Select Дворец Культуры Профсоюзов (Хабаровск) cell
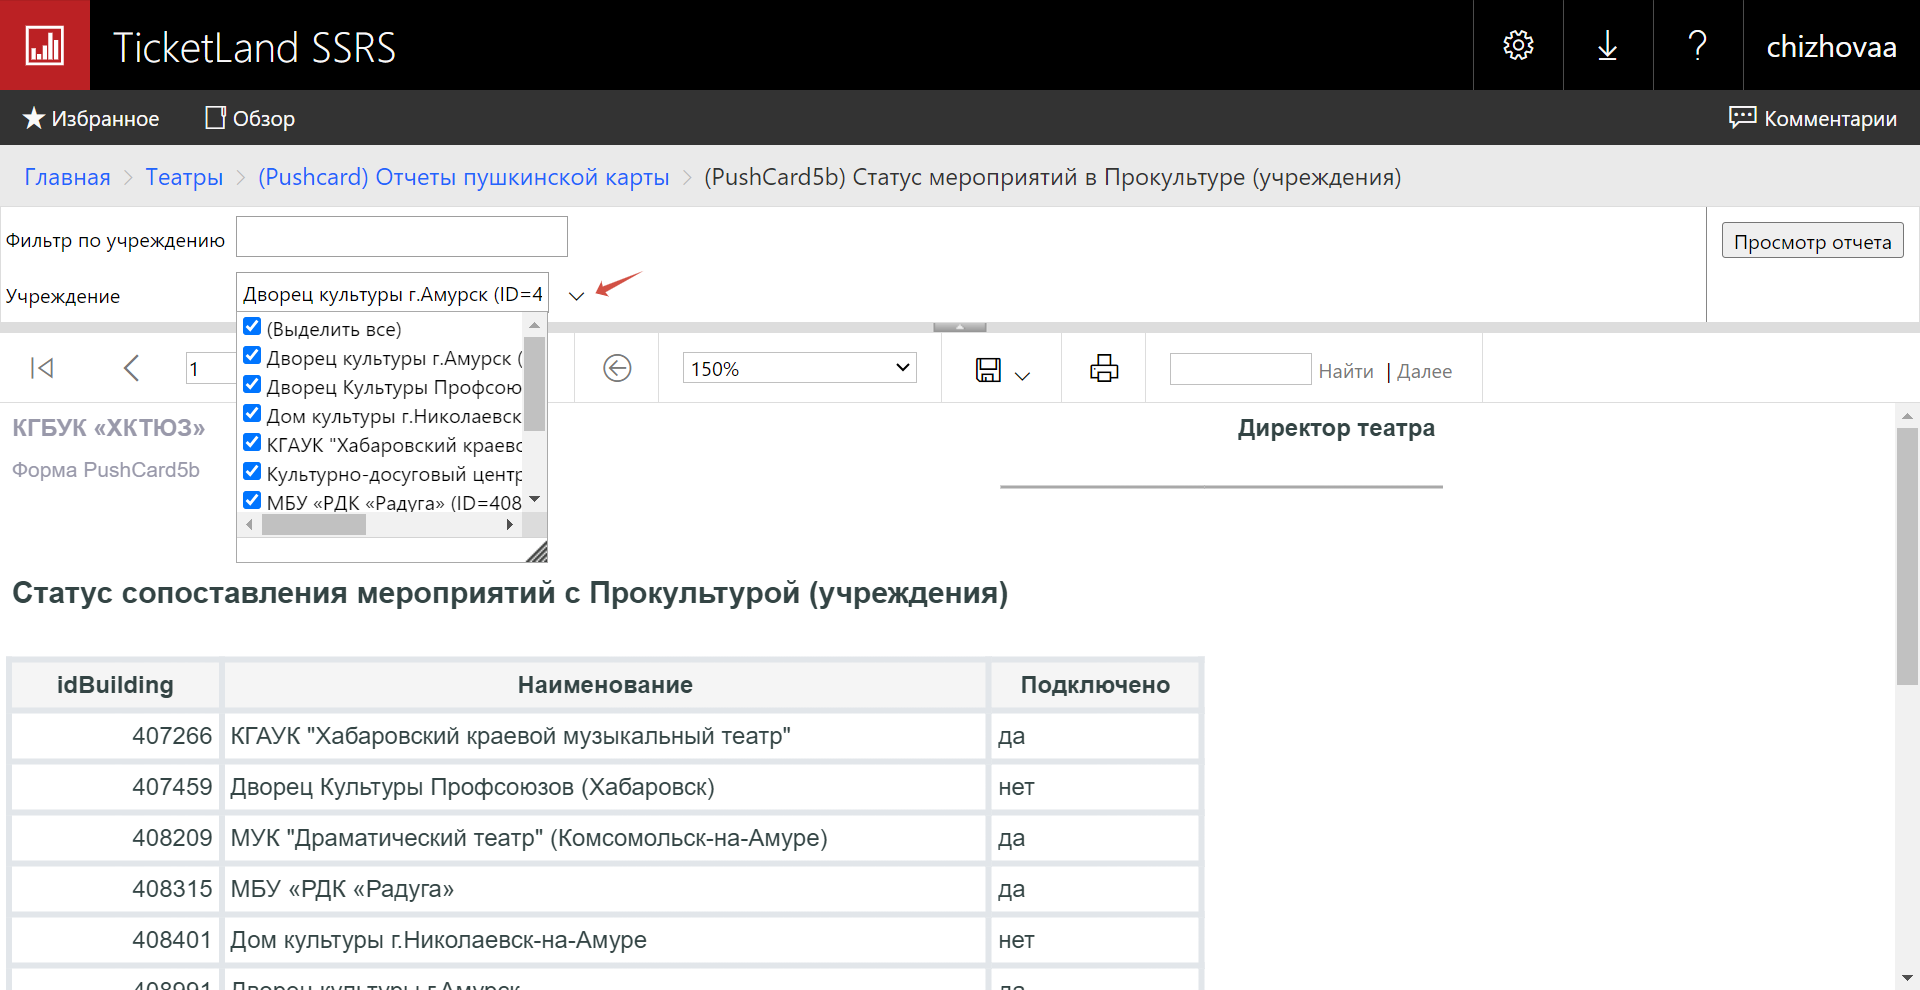Image resolution: width=1920 pixels, height=990 pixels. 605,787
